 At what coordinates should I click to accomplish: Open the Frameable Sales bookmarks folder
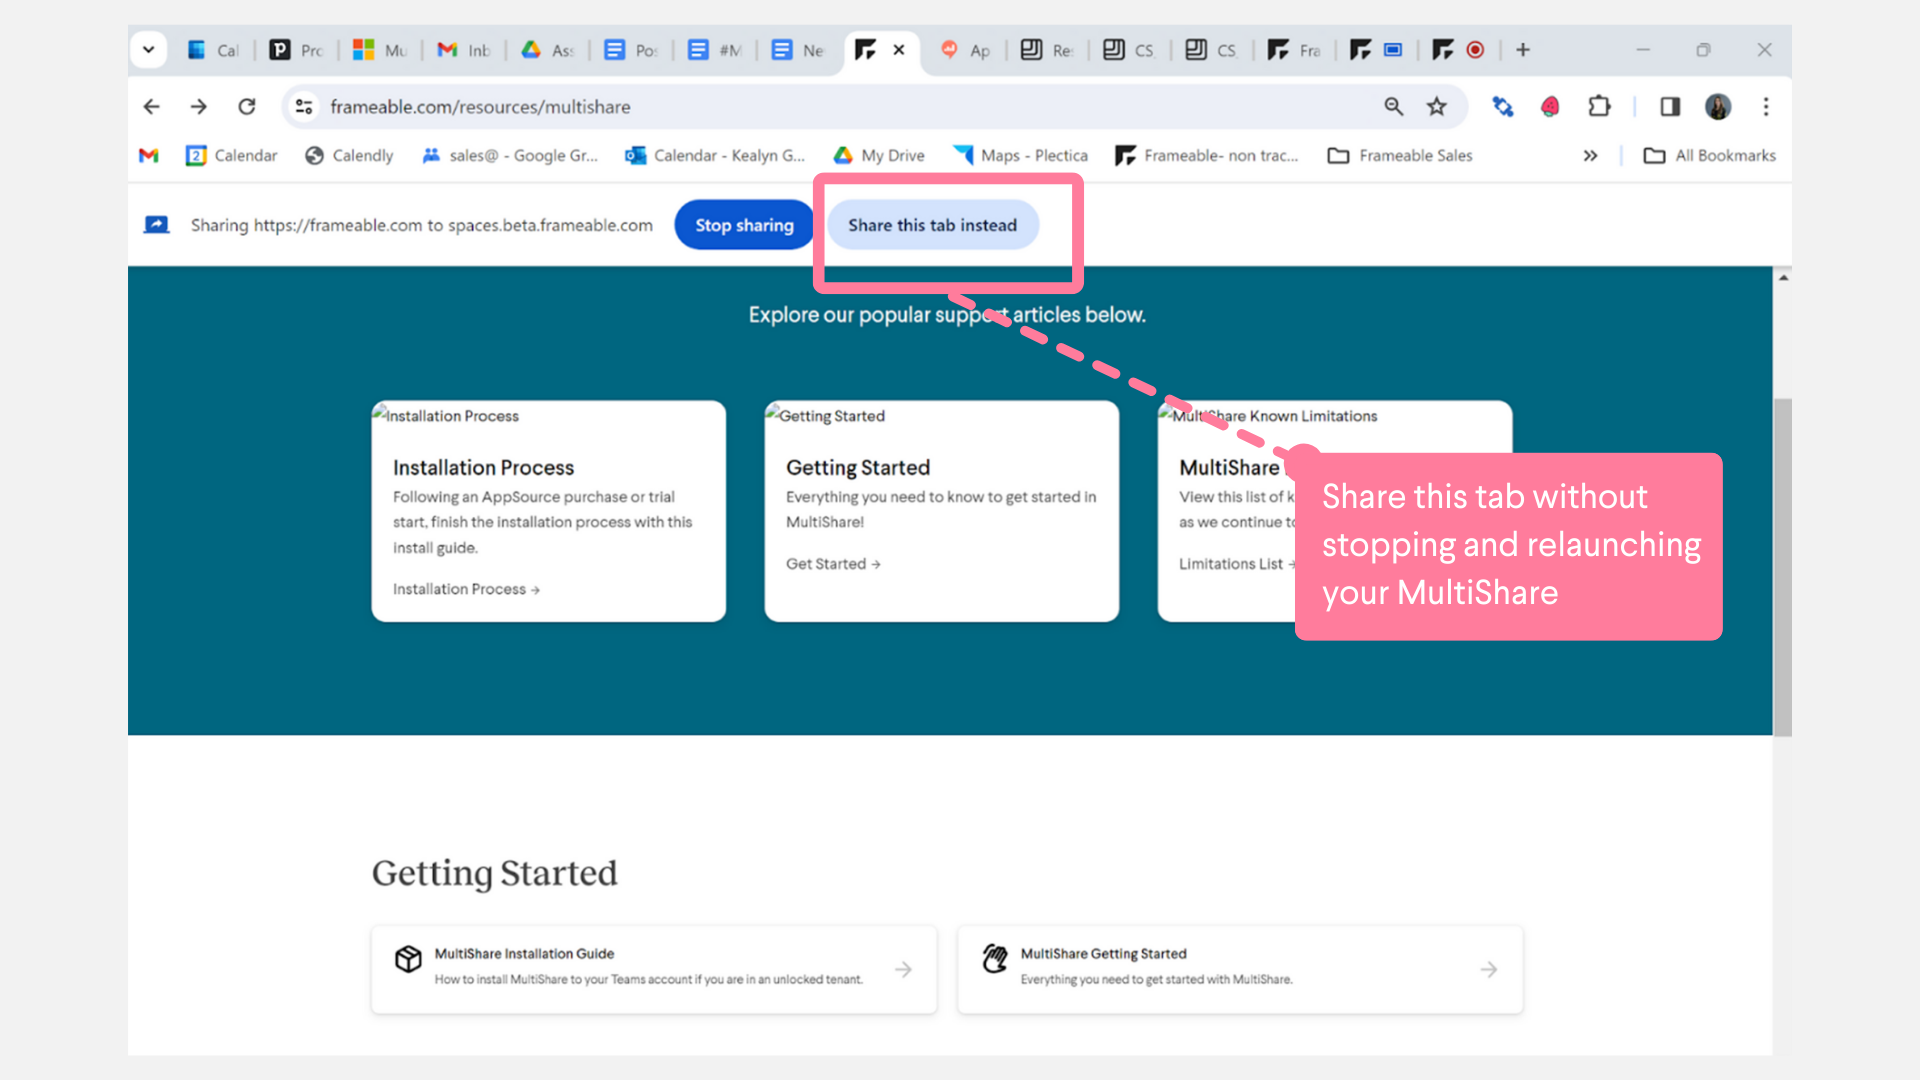pyautogui.click(x=1400, y=155)
